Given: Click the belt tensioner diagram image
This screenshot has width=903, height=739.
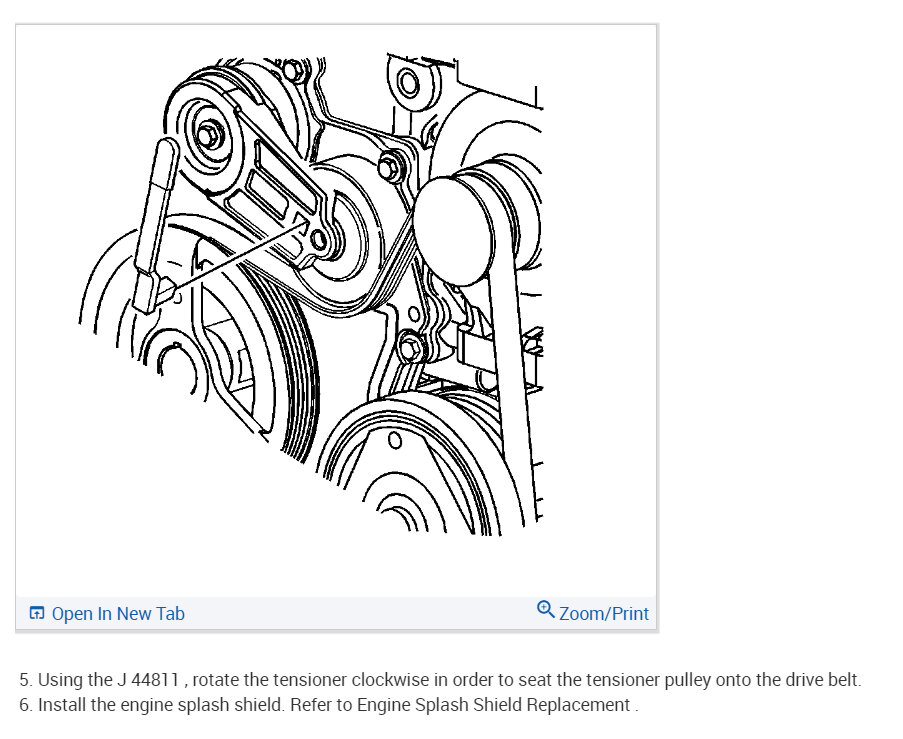Looking at the screenshot, I should point(311,295).
